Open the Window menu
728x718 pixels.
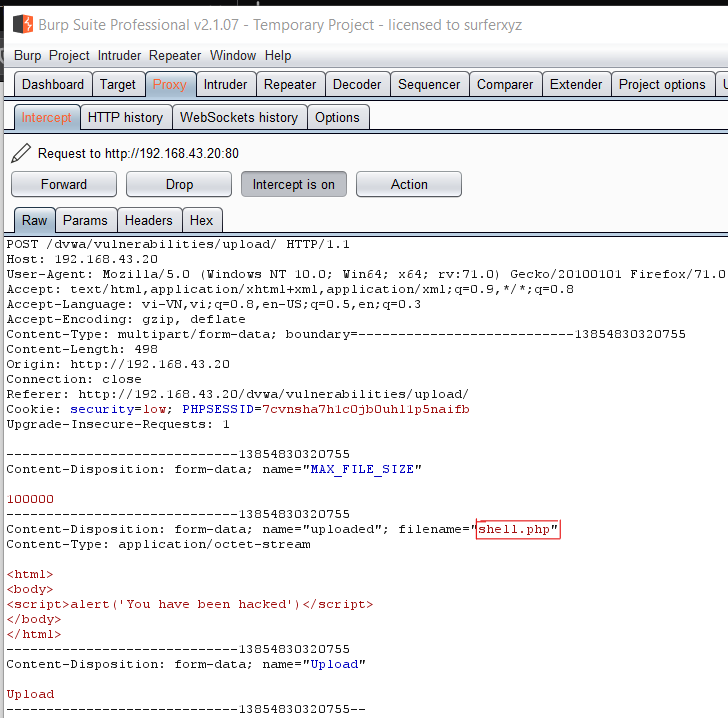coord(233,55)
